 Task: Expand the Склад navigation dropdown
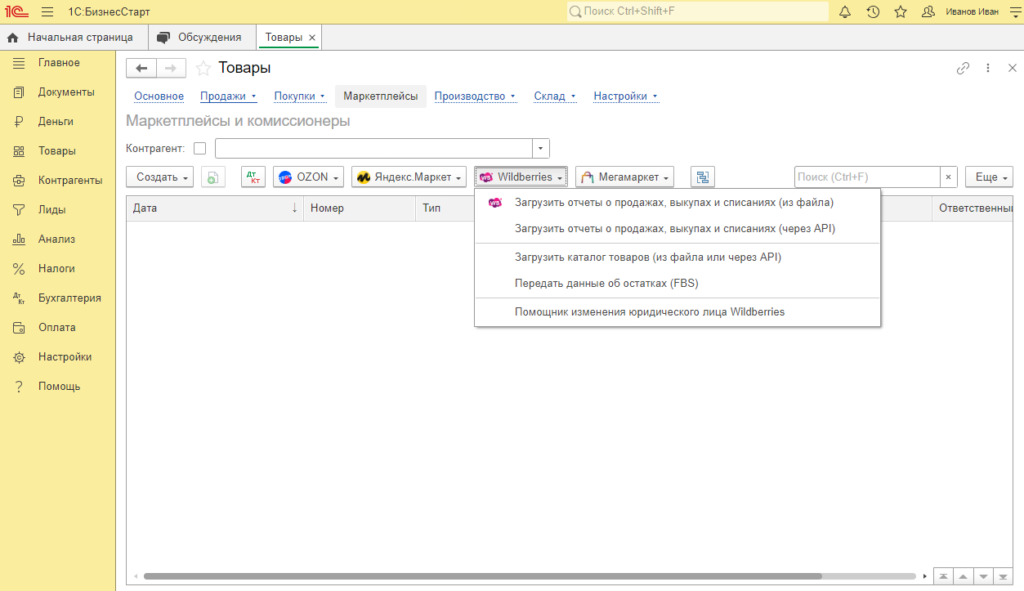[554, 96]
